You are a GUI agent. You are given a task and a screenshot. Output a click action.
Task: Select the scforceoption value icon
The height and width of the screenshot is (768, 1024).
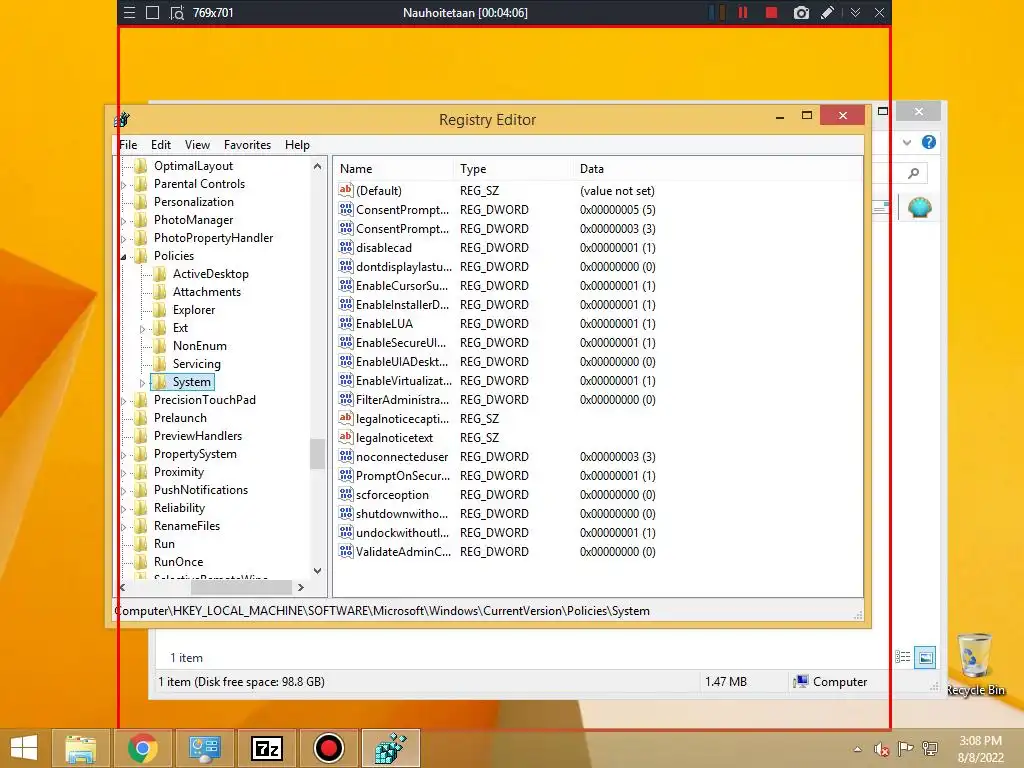pyautogui.click(x=345, y=494)
